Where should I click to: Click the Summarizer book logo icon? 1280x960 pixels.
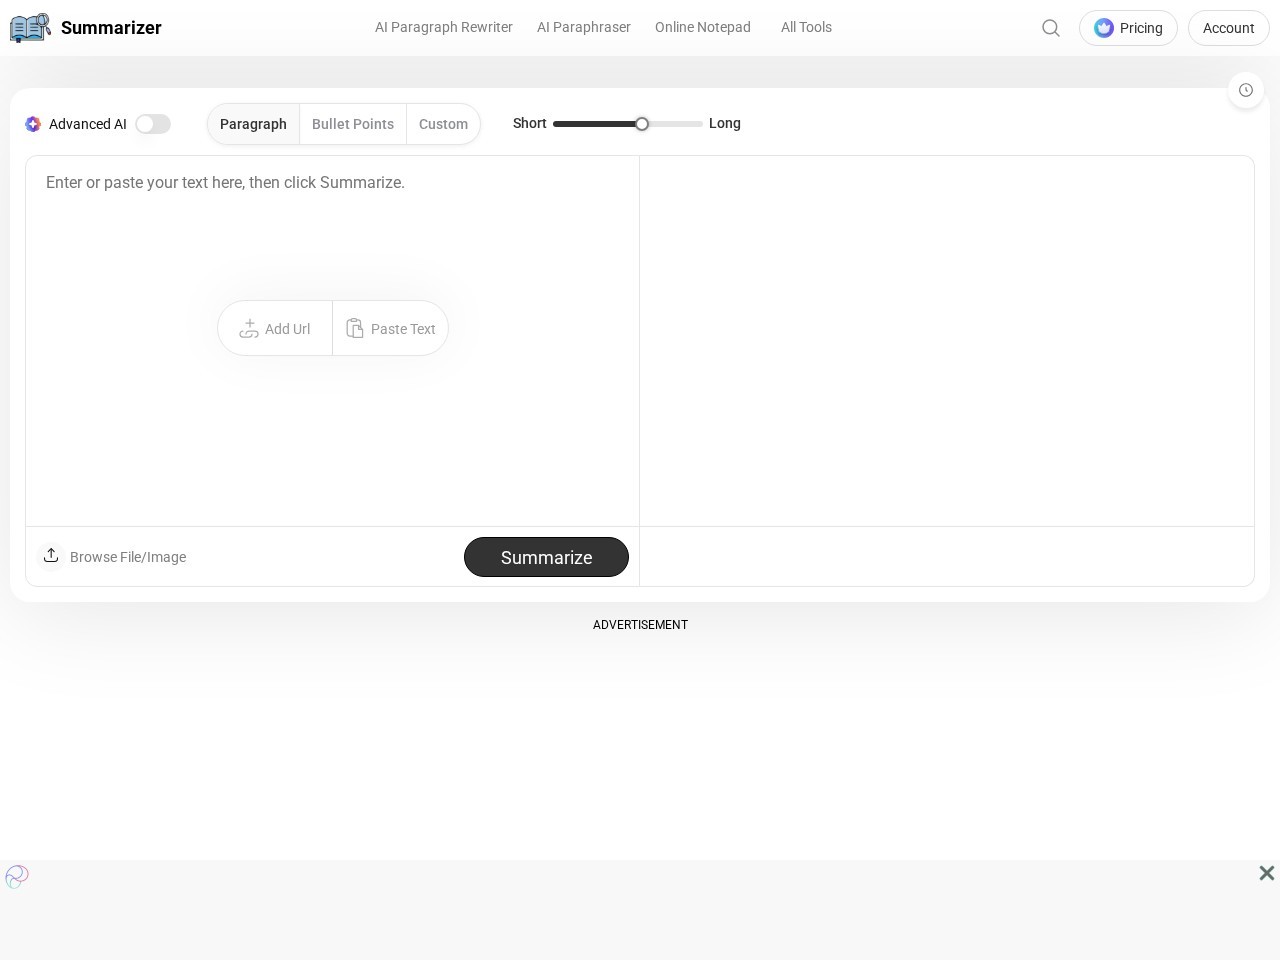point(30,28)
